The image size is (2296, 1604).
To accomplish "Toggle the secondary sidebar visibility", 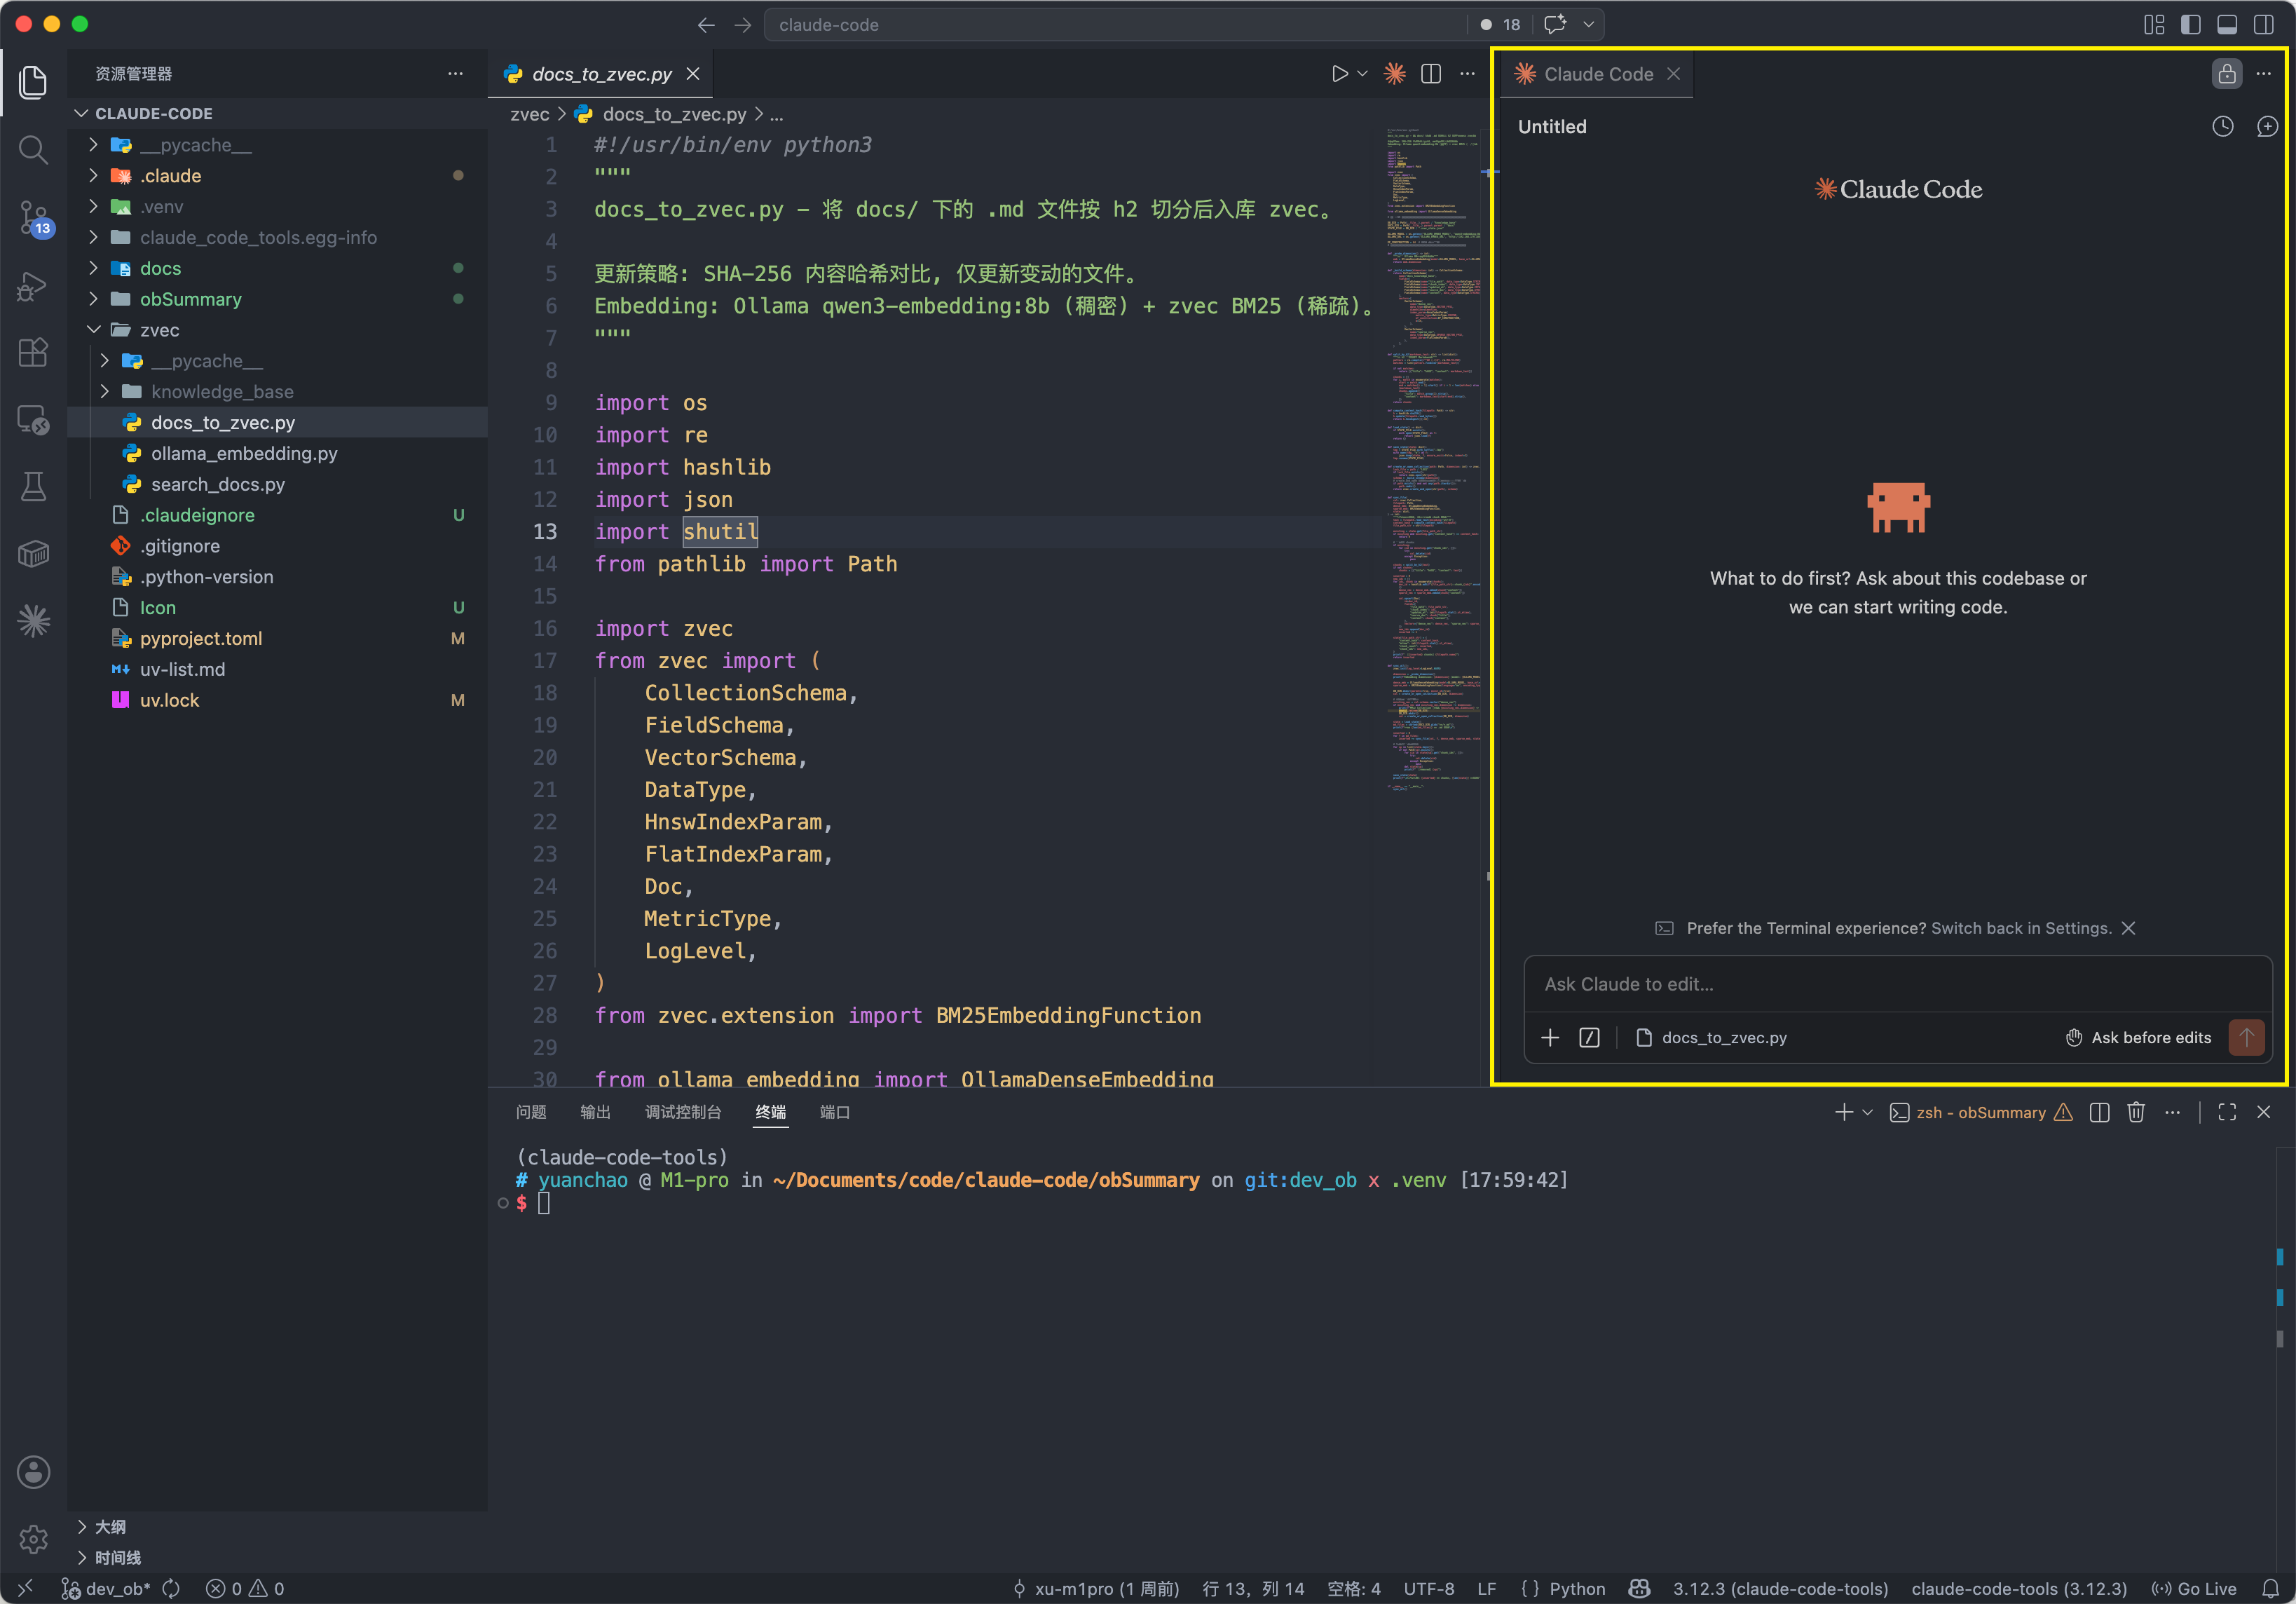I will 2264,25.
